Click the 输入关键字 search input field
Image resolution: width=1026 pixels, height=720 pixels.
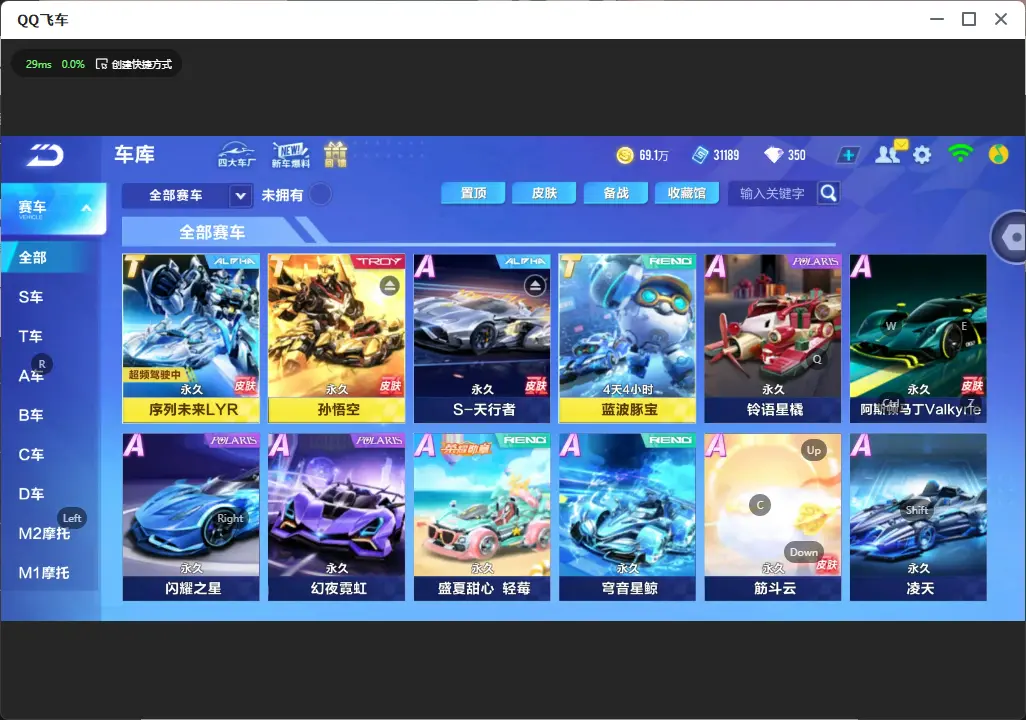(x=772, y=193)
